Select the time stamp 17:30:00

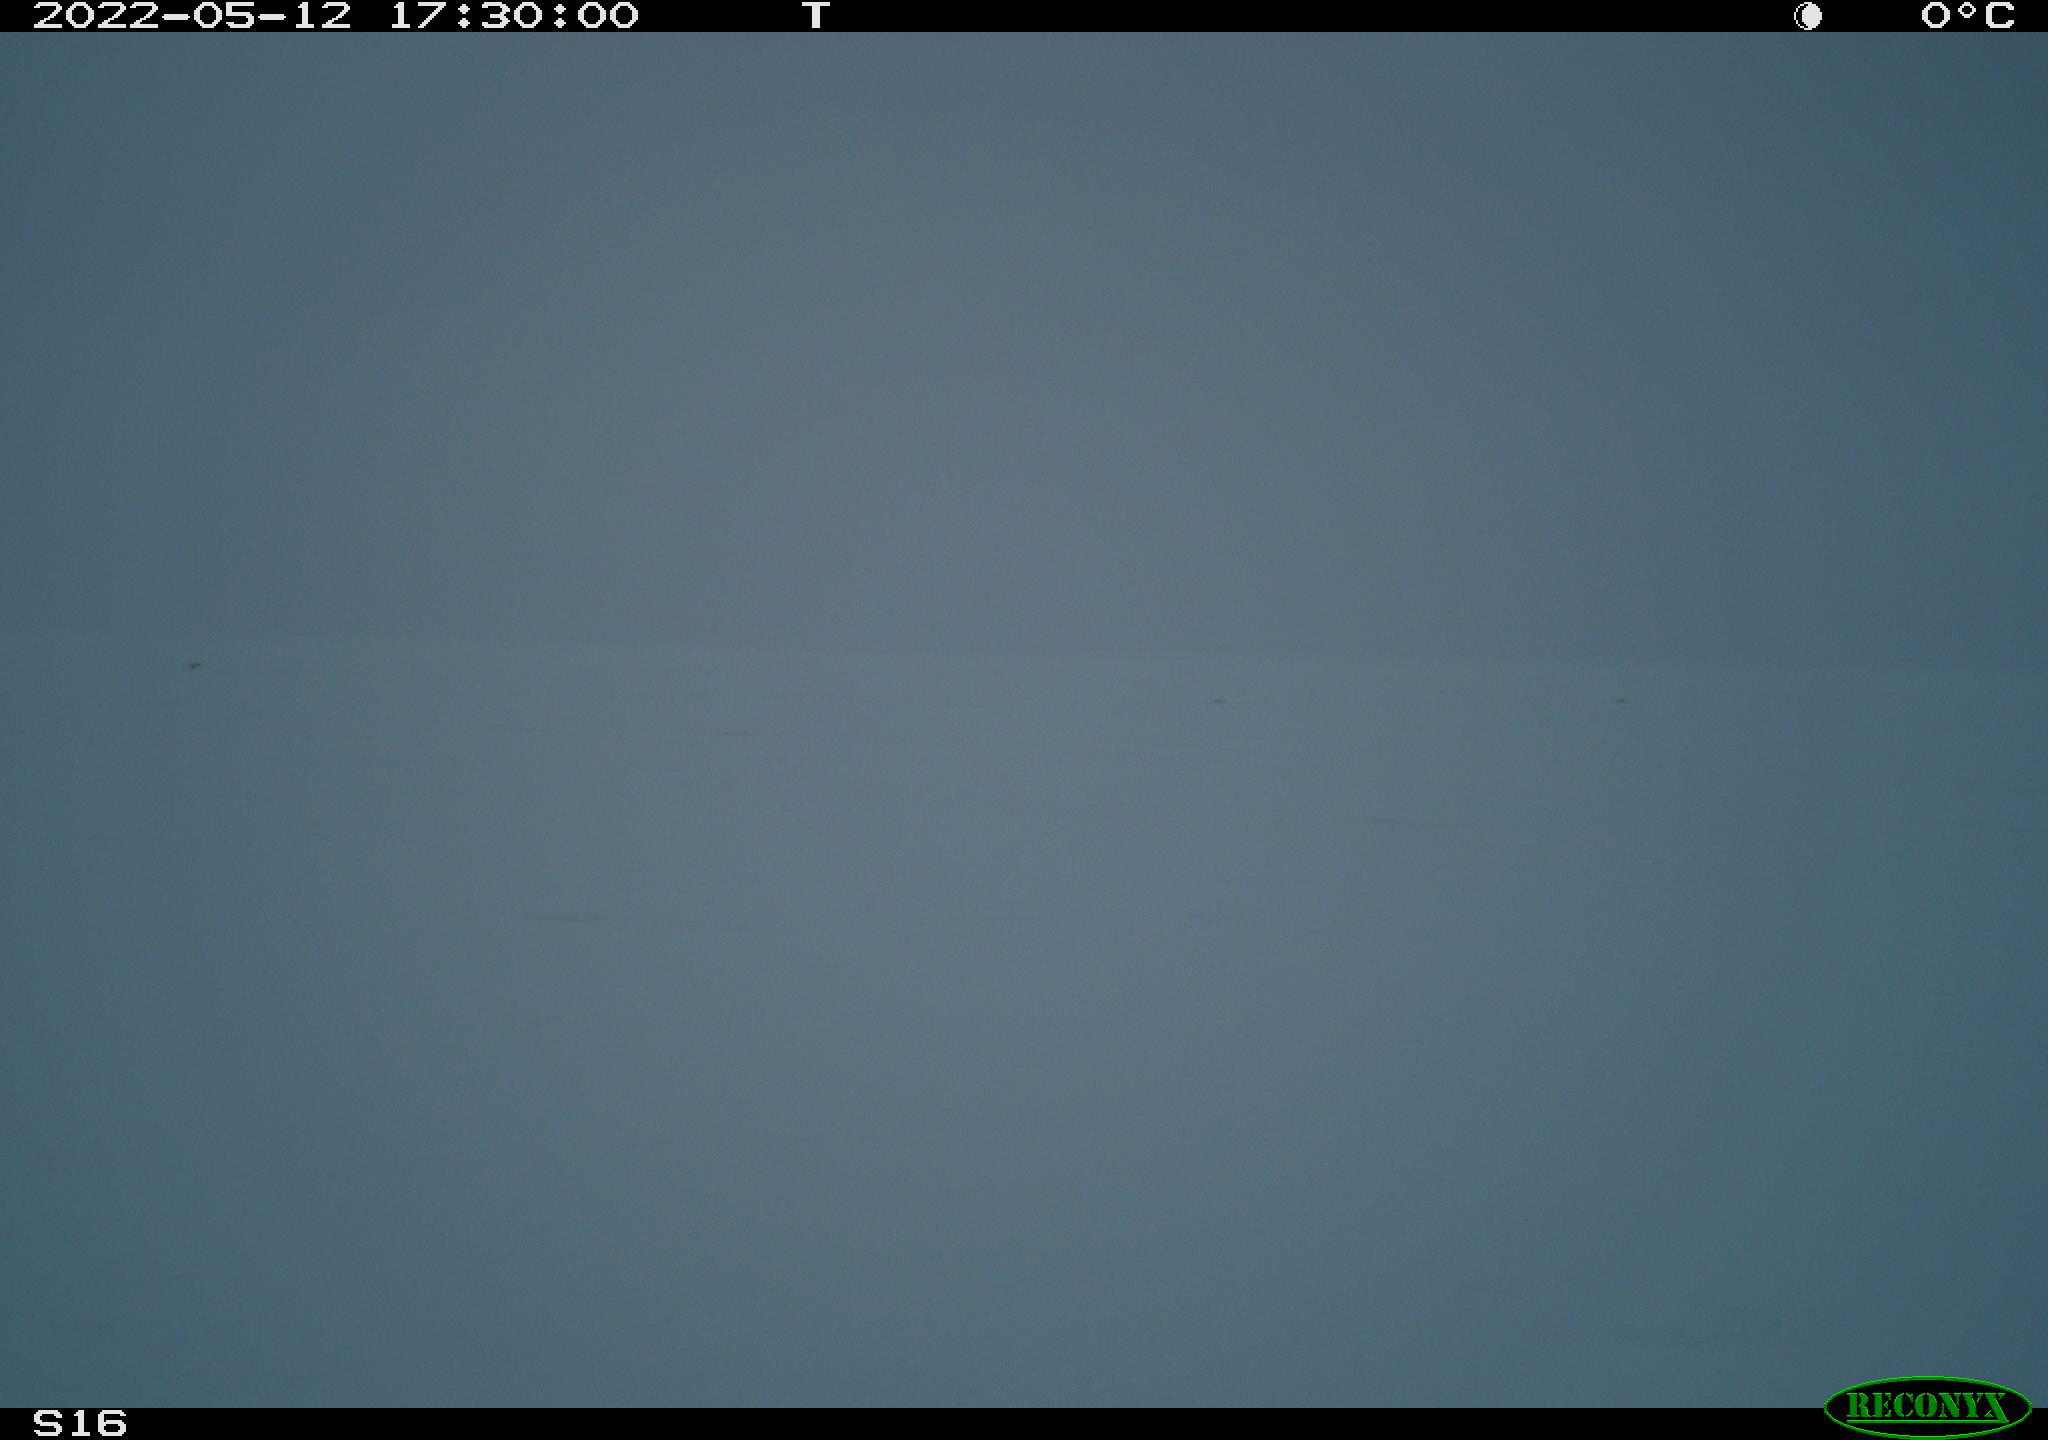513,16
